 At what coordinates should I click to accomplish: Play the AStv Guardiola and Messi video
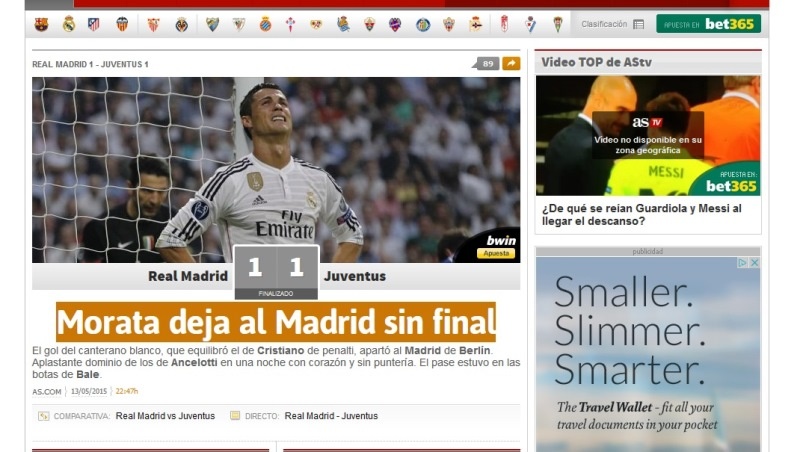[648, 135]
